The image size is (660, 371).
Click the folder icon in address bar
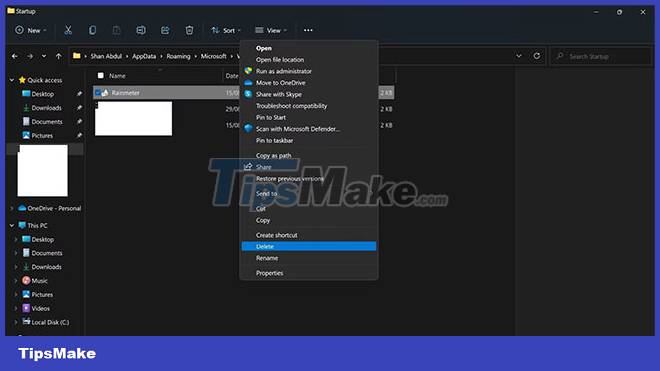pyautogui.click(x=77, y=56)
